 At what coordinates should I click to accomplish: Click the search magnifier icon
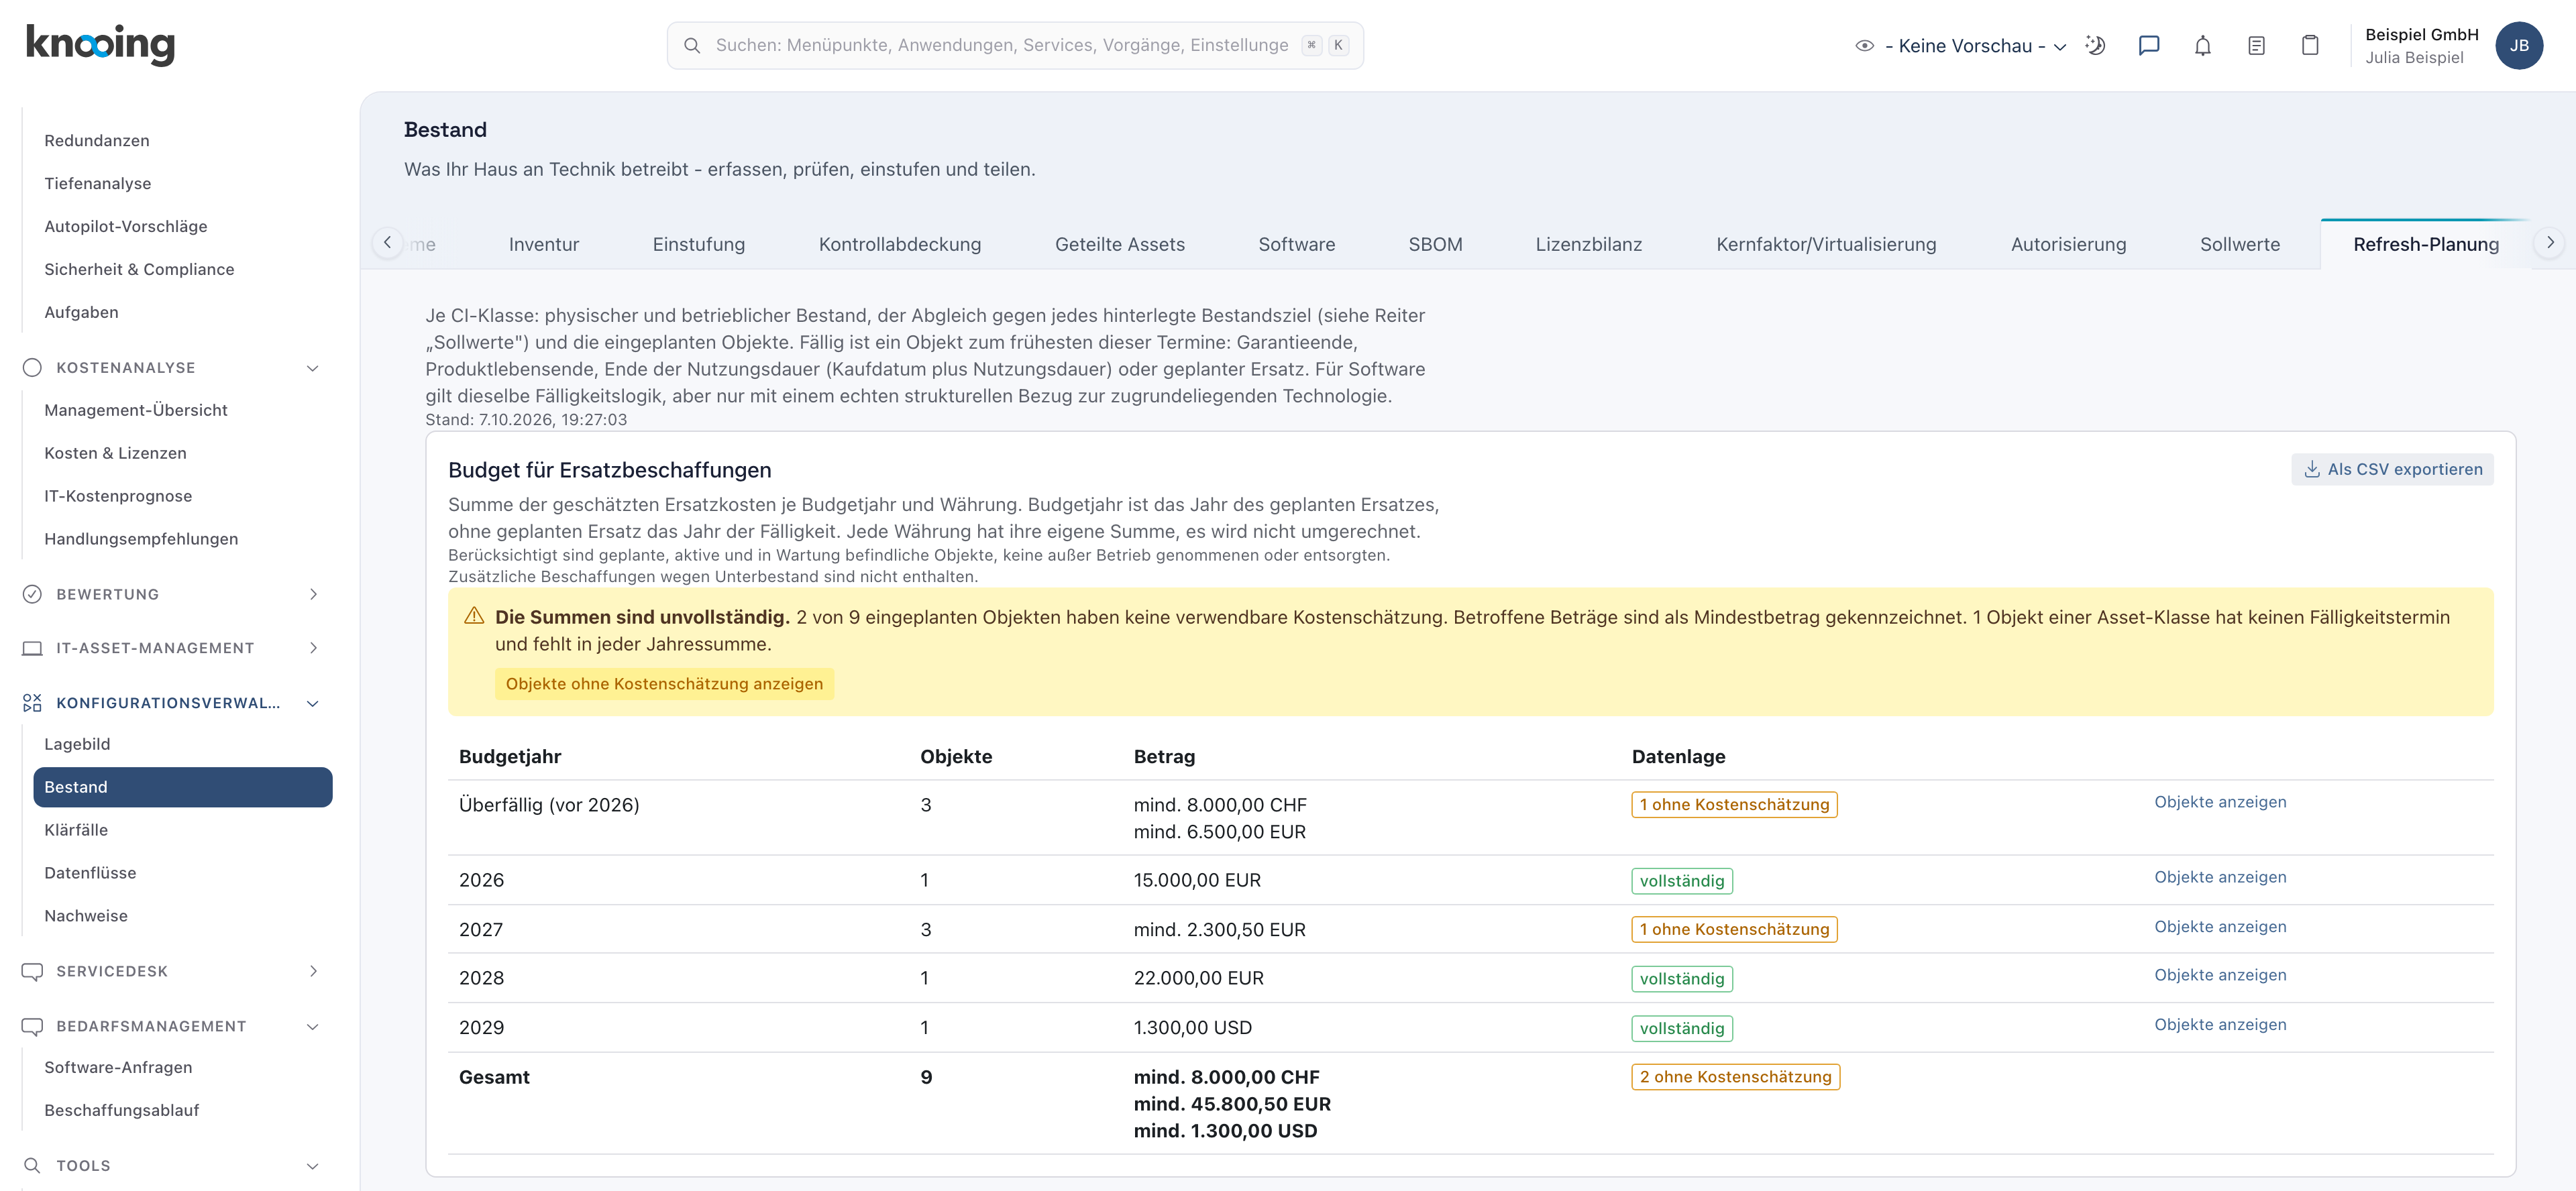[x=692, y=46]
